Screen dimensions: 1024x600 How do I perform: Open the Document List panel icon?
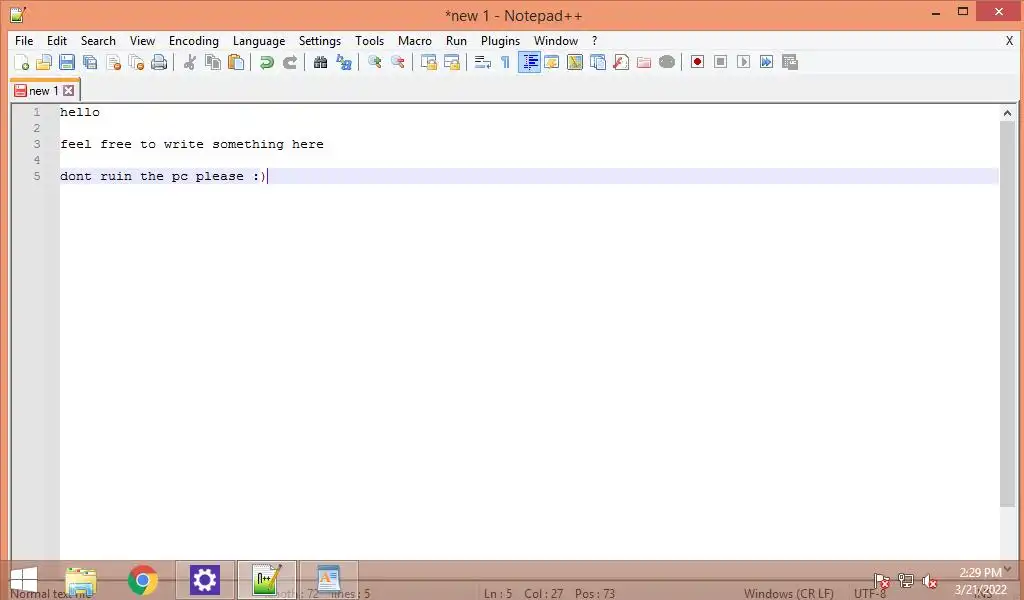point(598,62)
